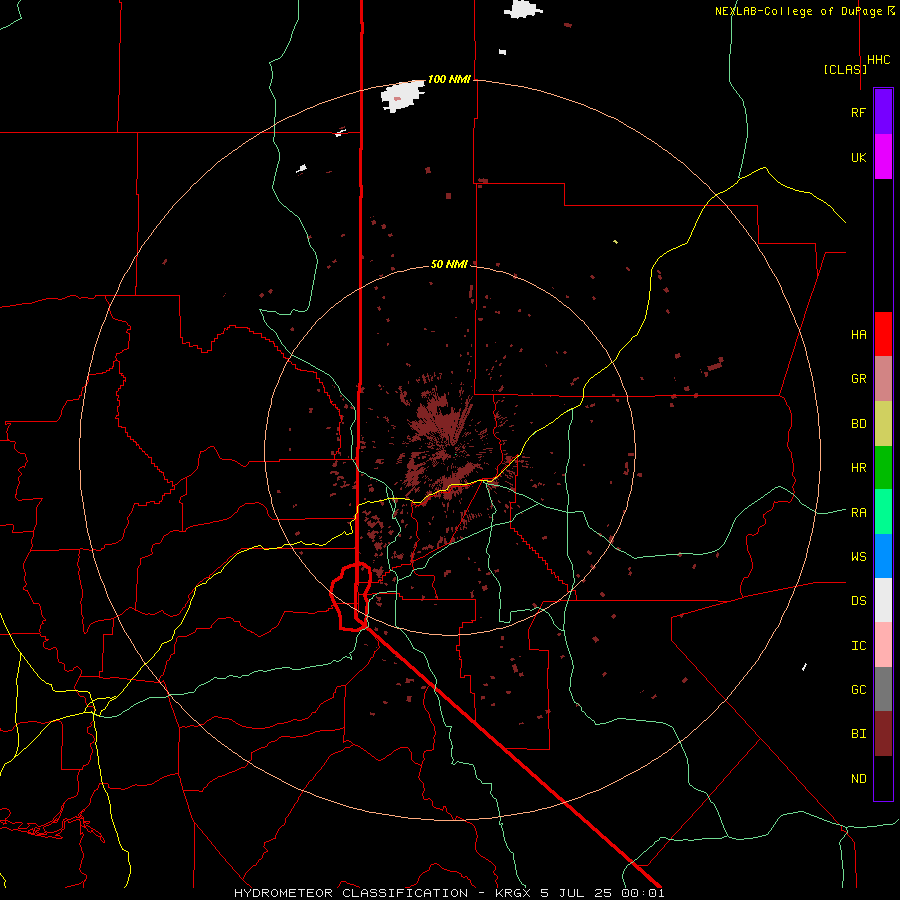Click the large white dry snow echo near 100 NMI ring
The width and height of the screenshot is (900, 900).
tap(402, 96)
